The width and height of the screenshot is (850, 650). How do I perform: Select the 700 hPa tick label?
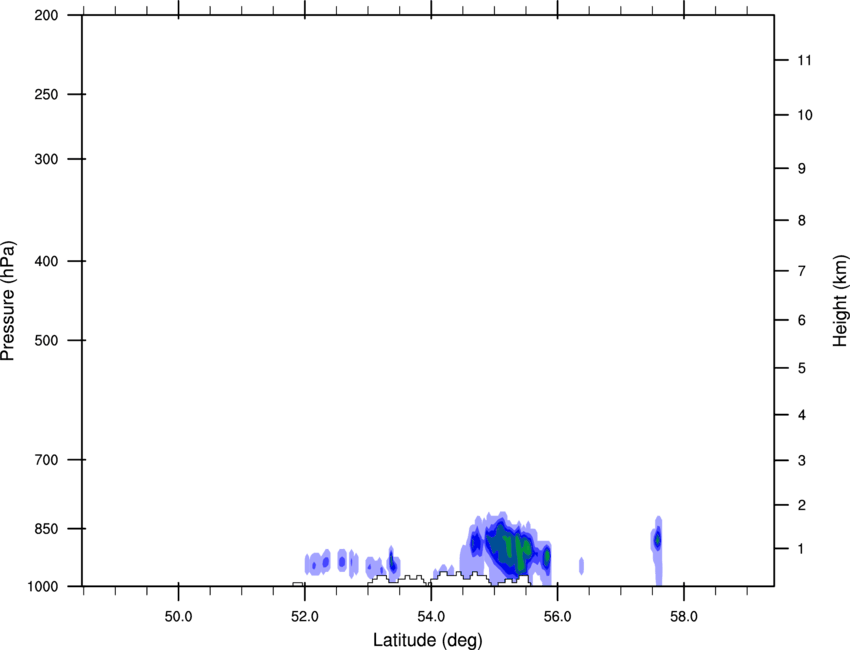[47, 460]
